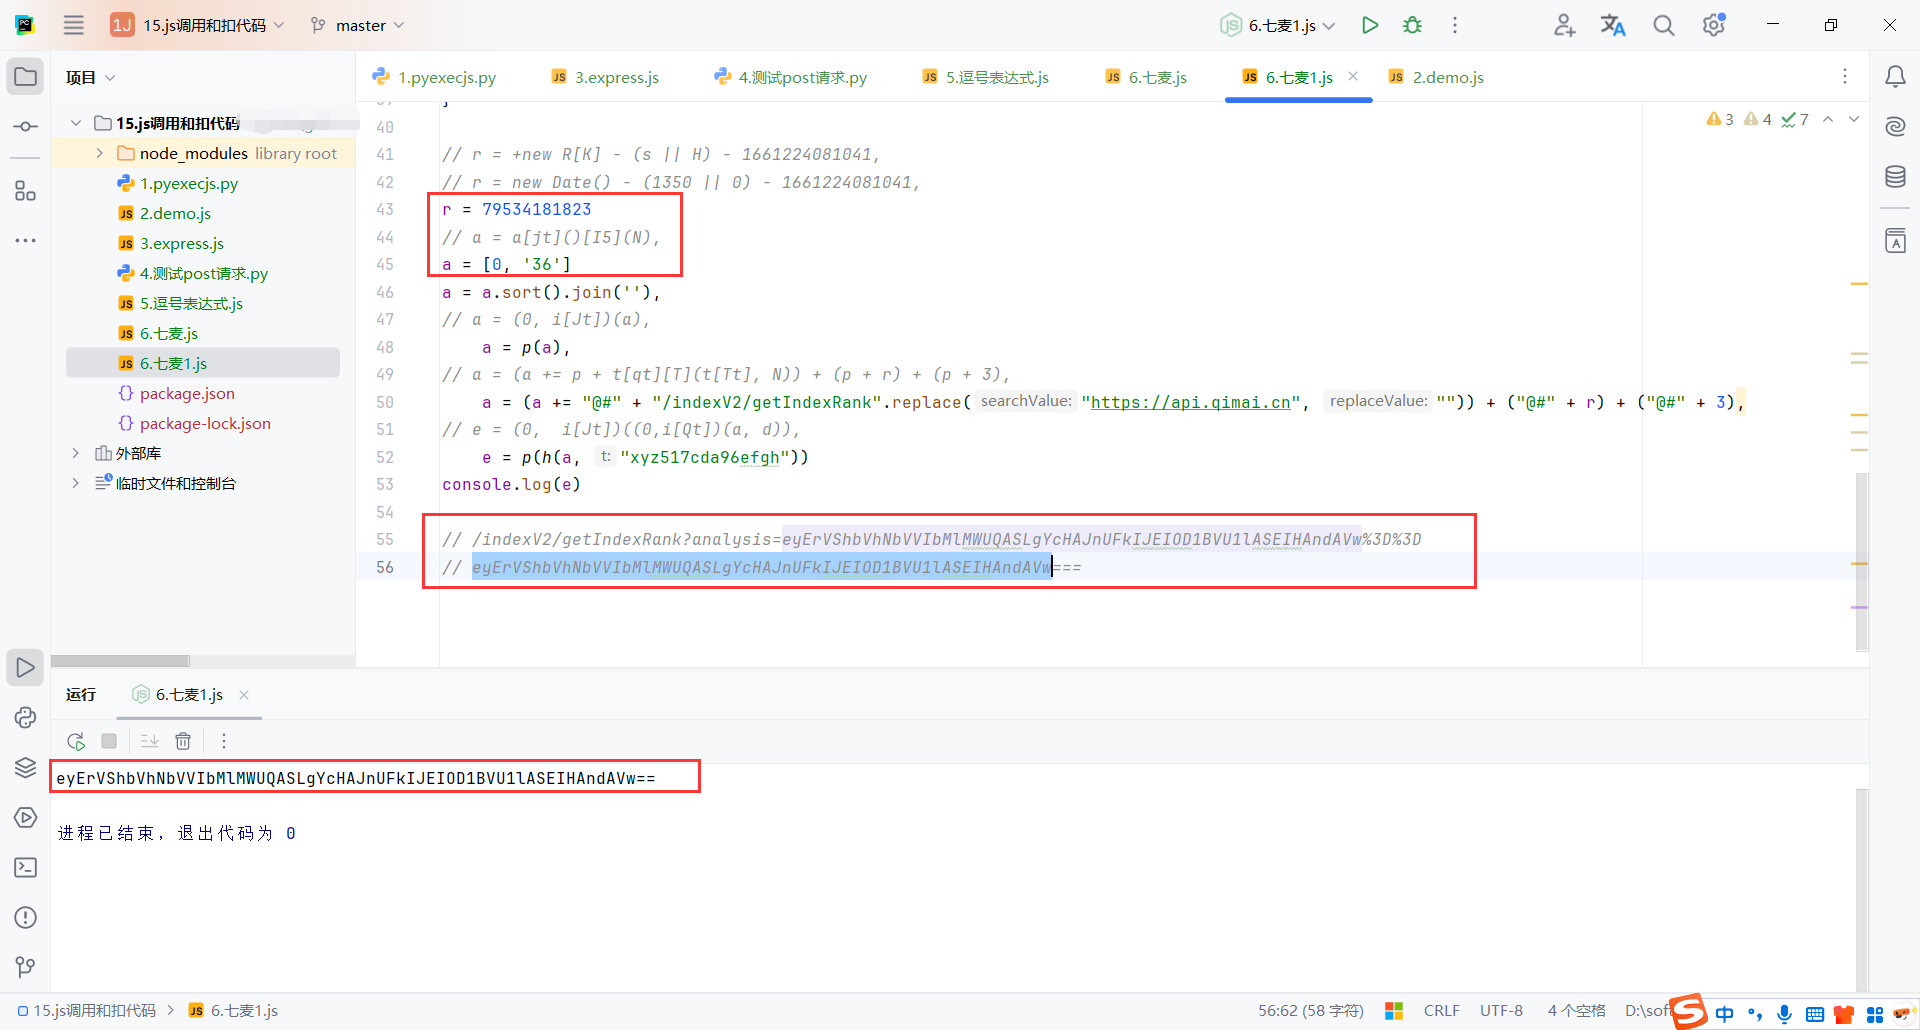This screenshot has height=1030, width=1920.
Task: Go to previous highlighted error arrow
Action: pyautogui.click(x=1828, y=120)
